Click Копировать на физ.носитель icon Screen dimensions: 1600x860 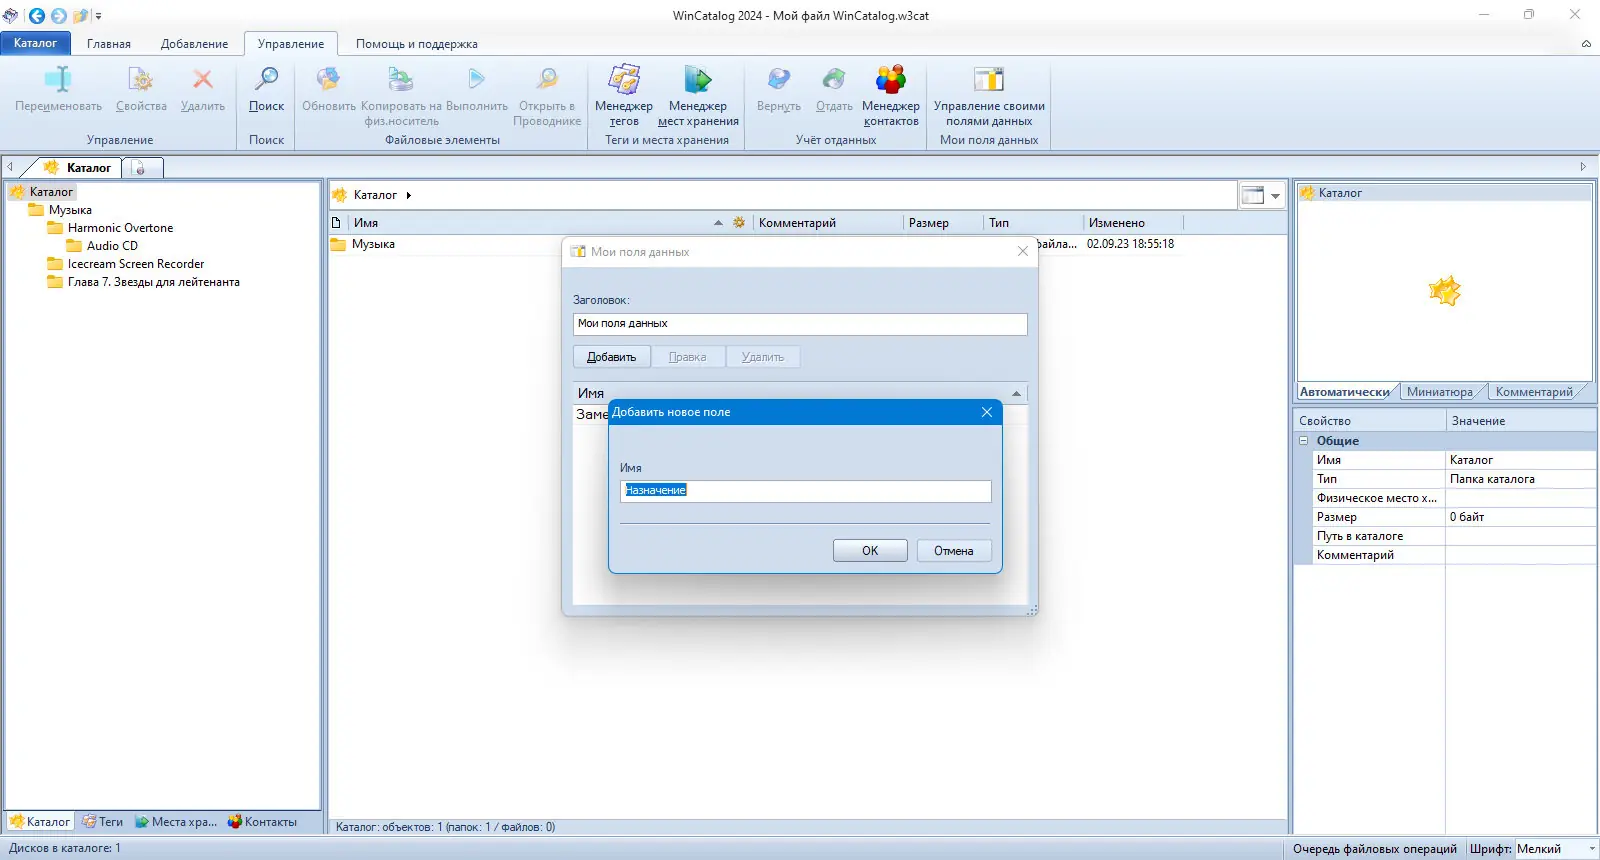click(401, 79)
